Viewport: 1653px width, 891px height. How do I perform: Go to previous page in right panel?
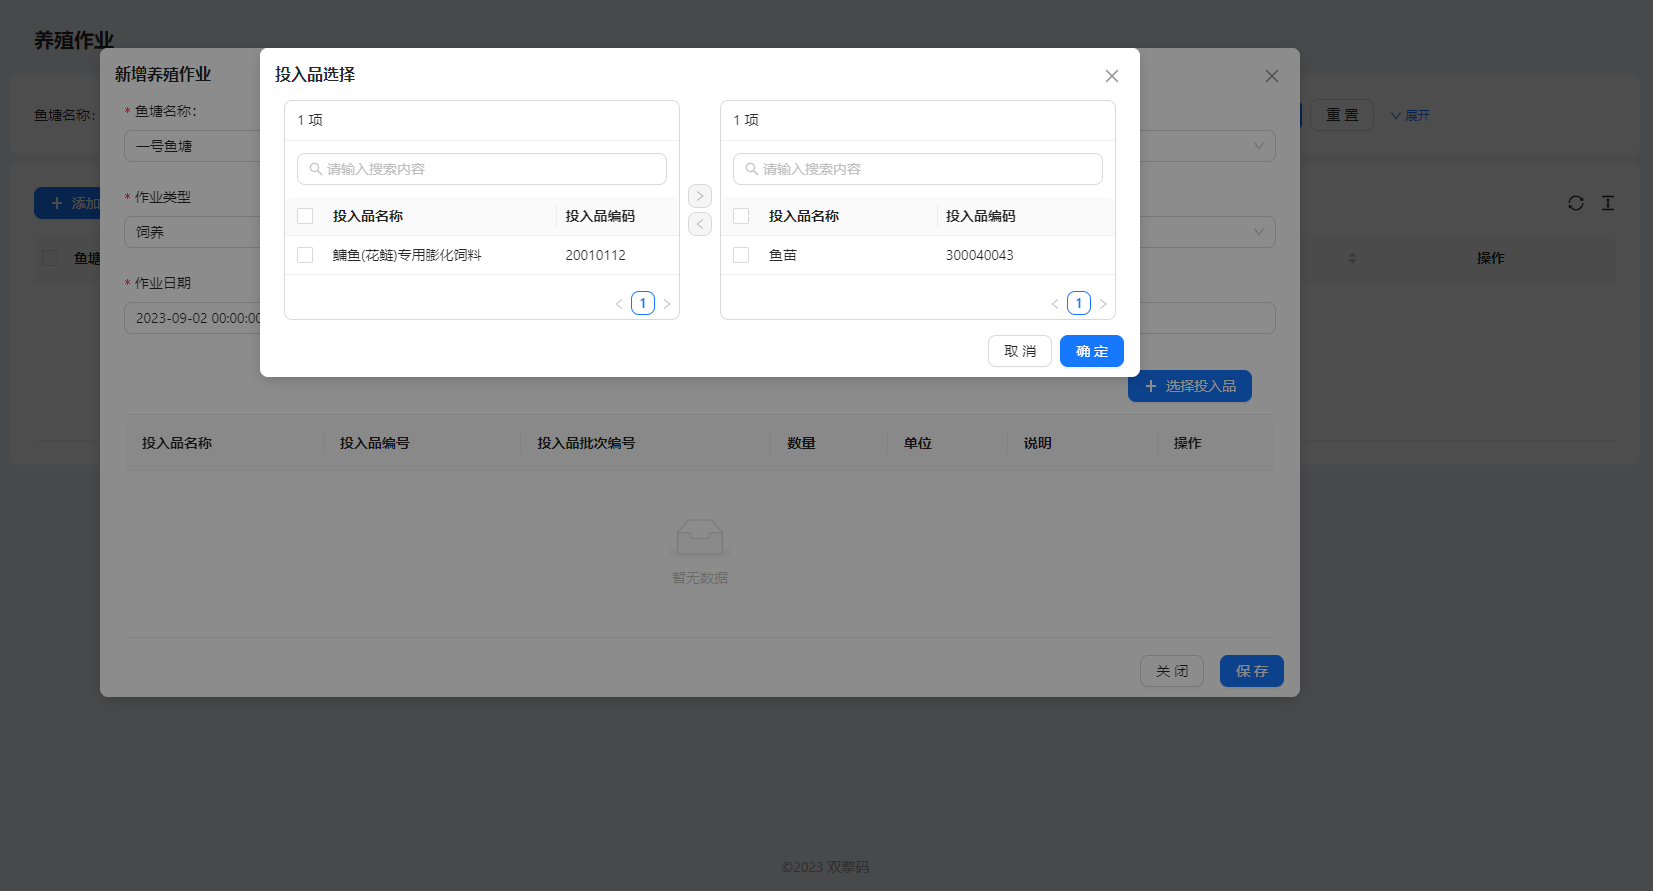click(x=1055, y=304)
